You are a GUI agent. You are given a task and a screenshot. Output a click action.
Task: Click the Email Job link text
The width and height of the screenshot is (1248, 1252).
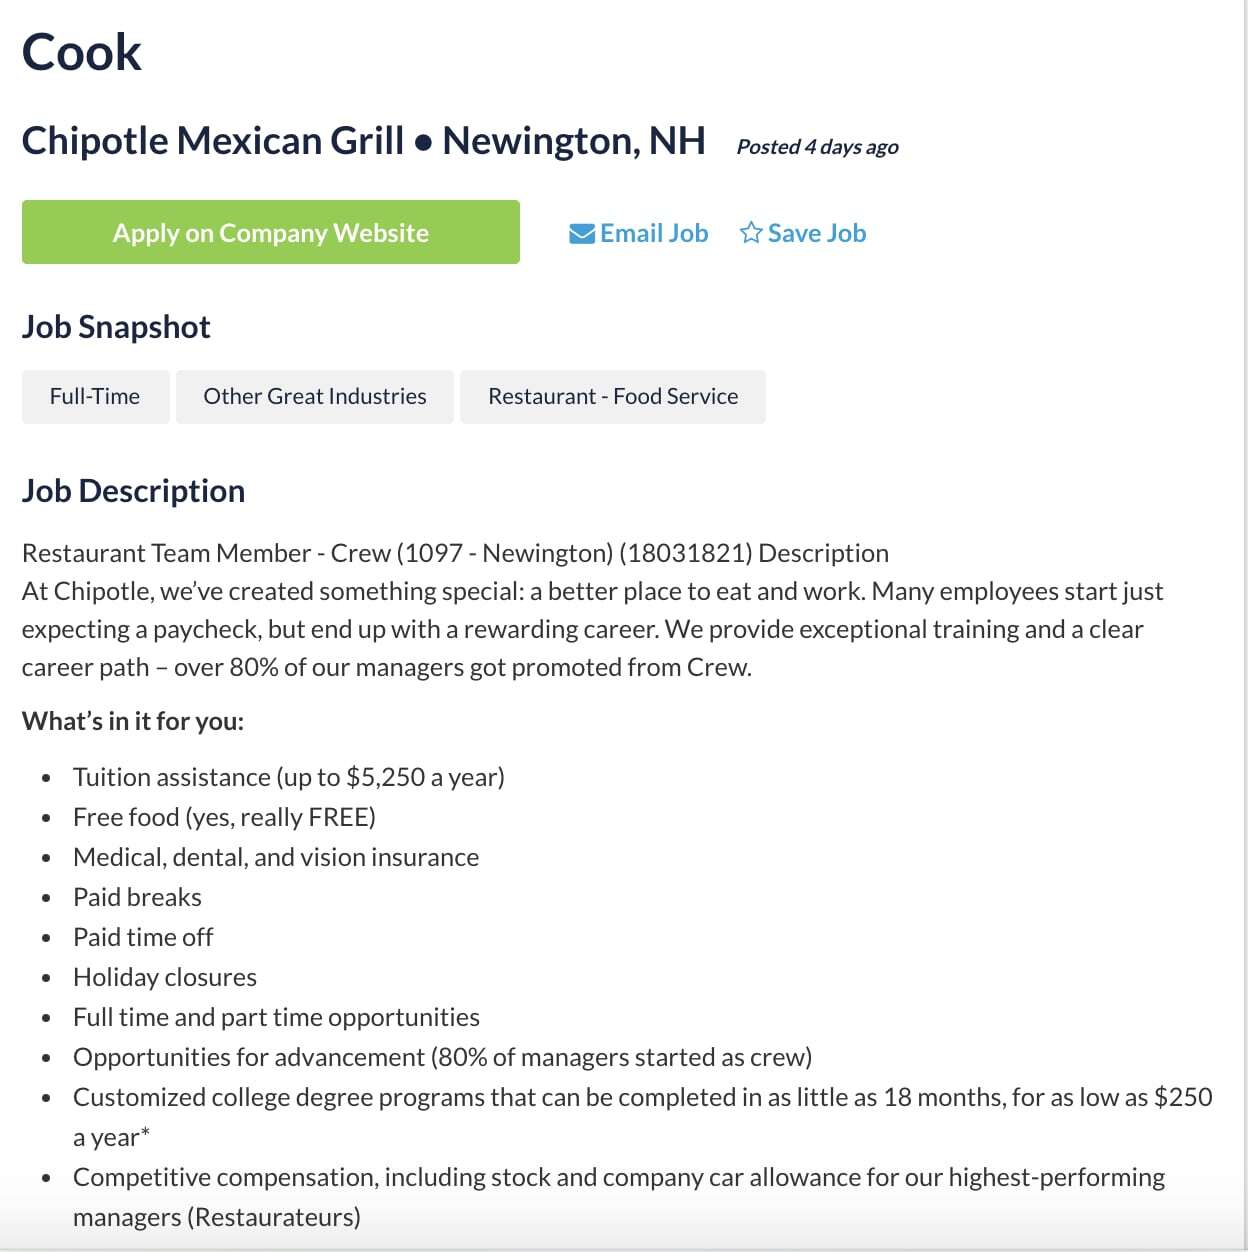coord(654,233)
